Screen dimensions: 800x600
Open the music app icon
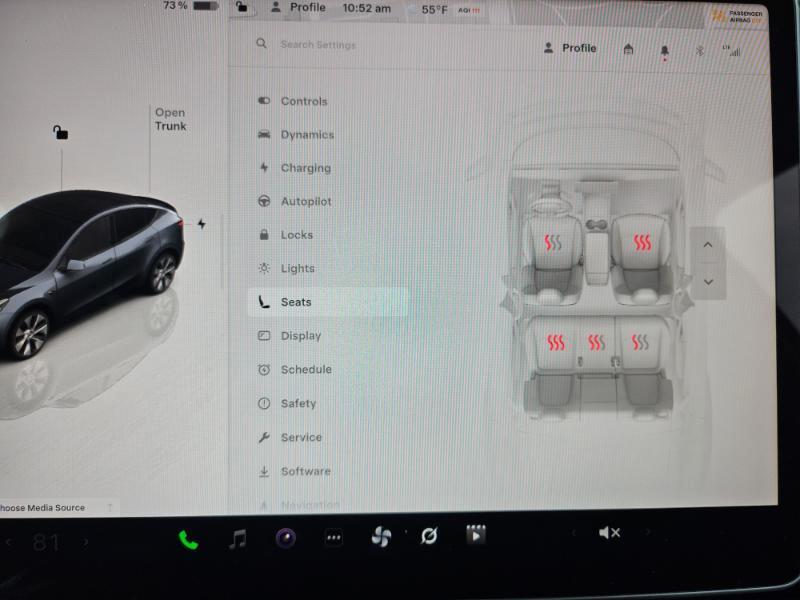click(238, 539)
